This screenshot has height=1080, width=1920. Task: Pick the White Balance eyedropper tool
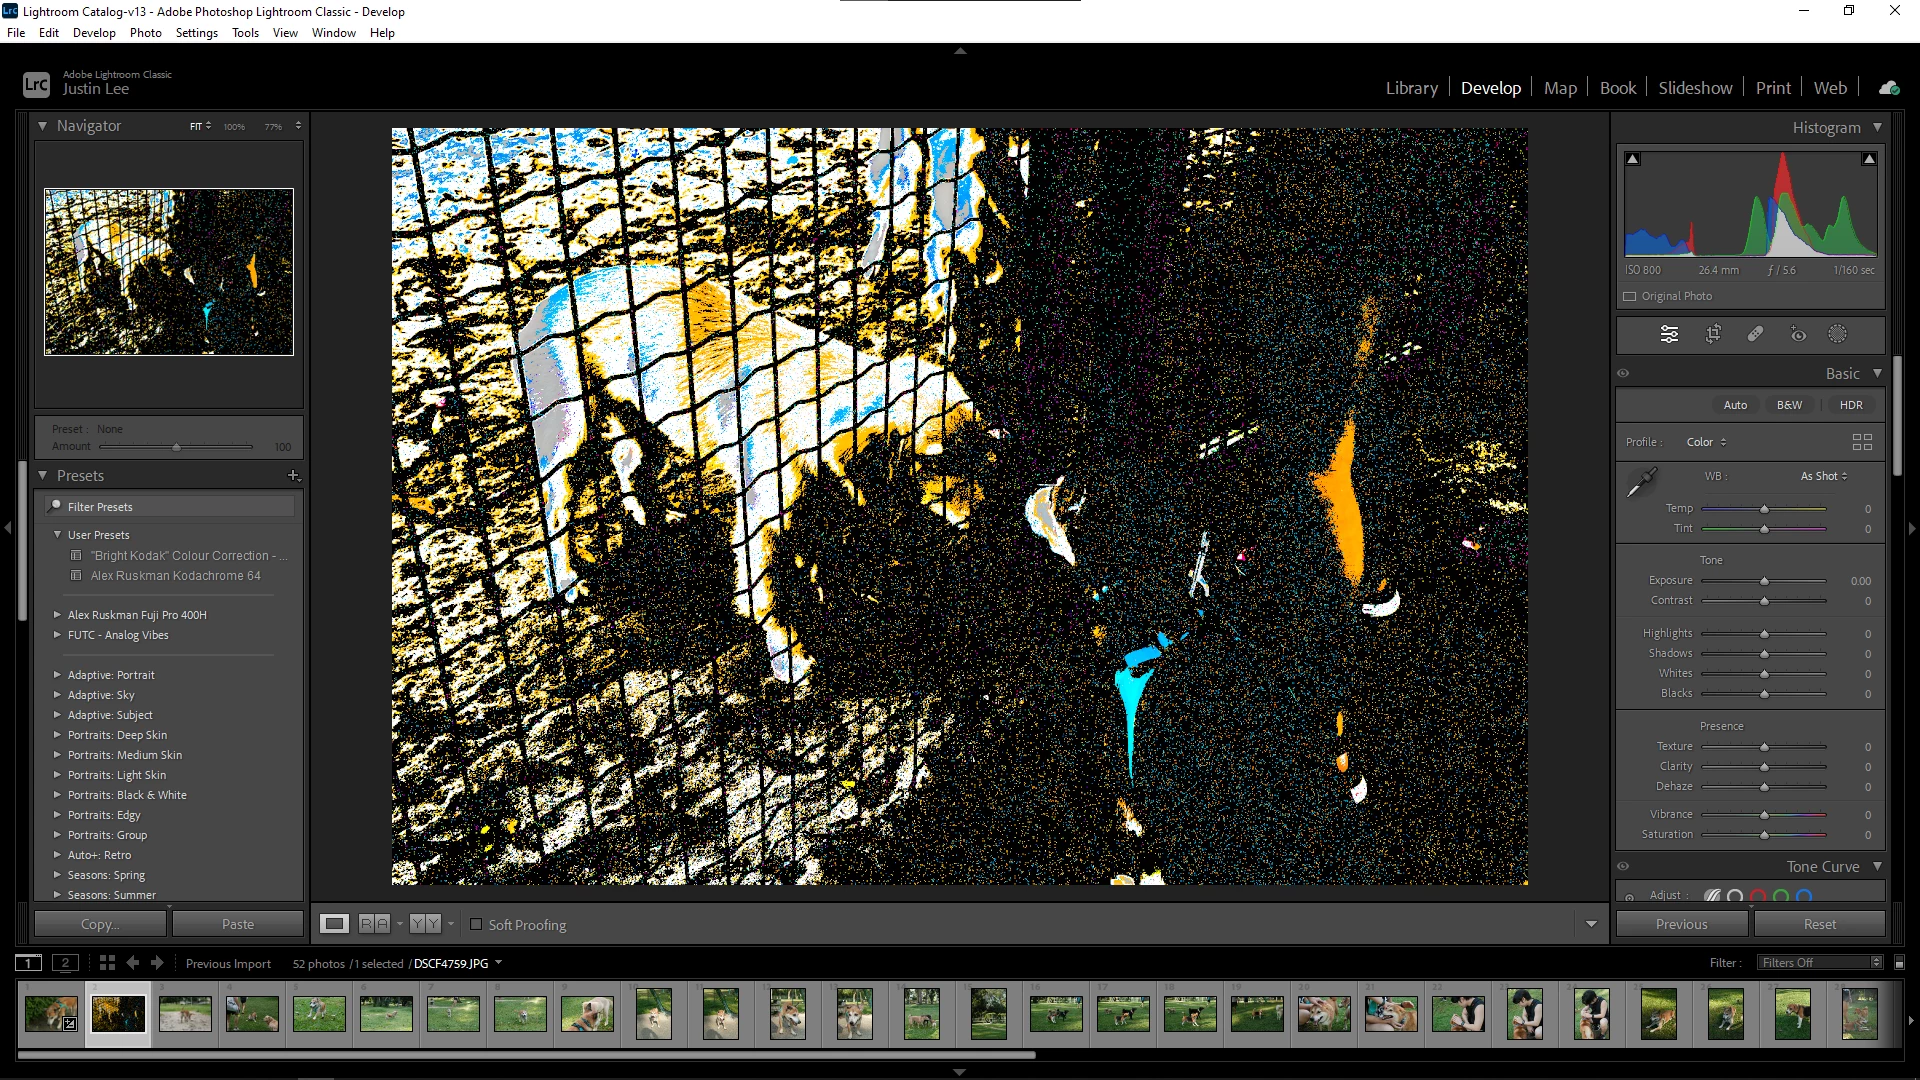click(x=1641, y=483)
